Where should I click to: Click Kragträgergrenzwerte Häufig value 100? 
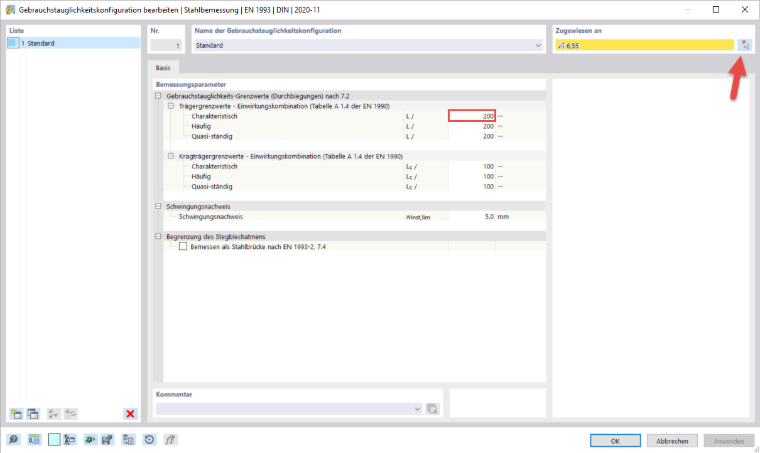[x=472, y=176]
